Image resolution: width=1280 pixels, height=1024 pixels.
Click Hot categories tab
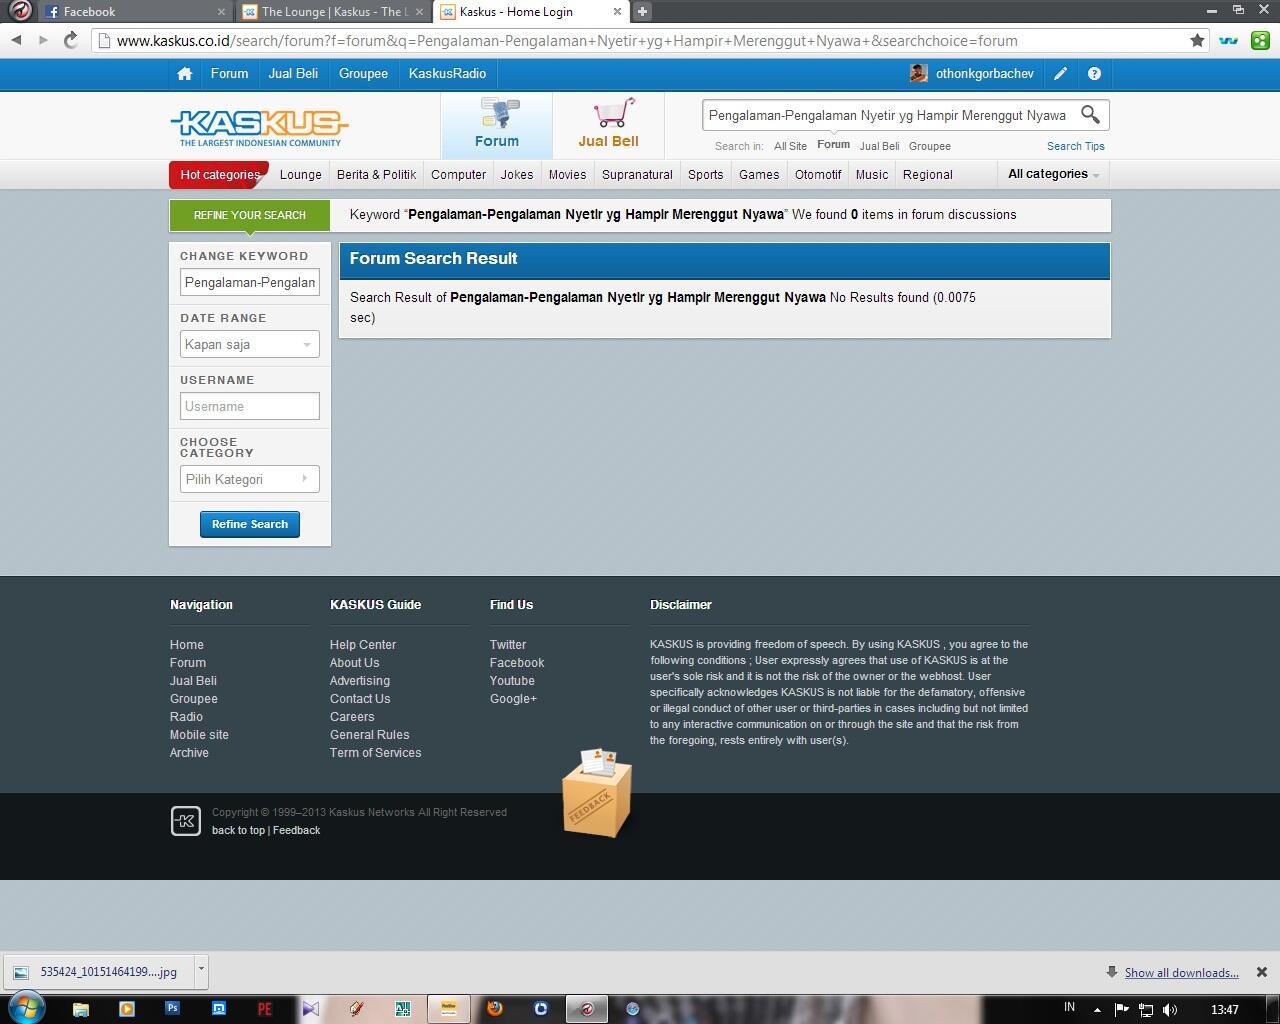(219, 174)
